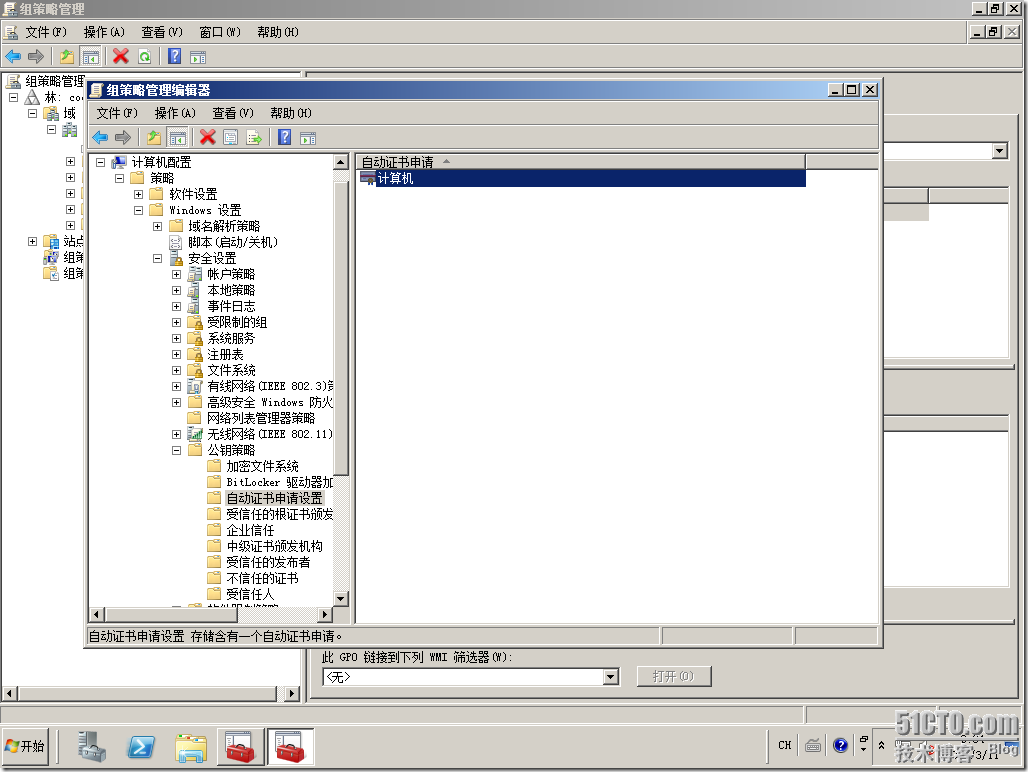The image size is (1028, 772).
Task: Expand hidden icons chevron in the system tray
Action: (x=883, y=746)
